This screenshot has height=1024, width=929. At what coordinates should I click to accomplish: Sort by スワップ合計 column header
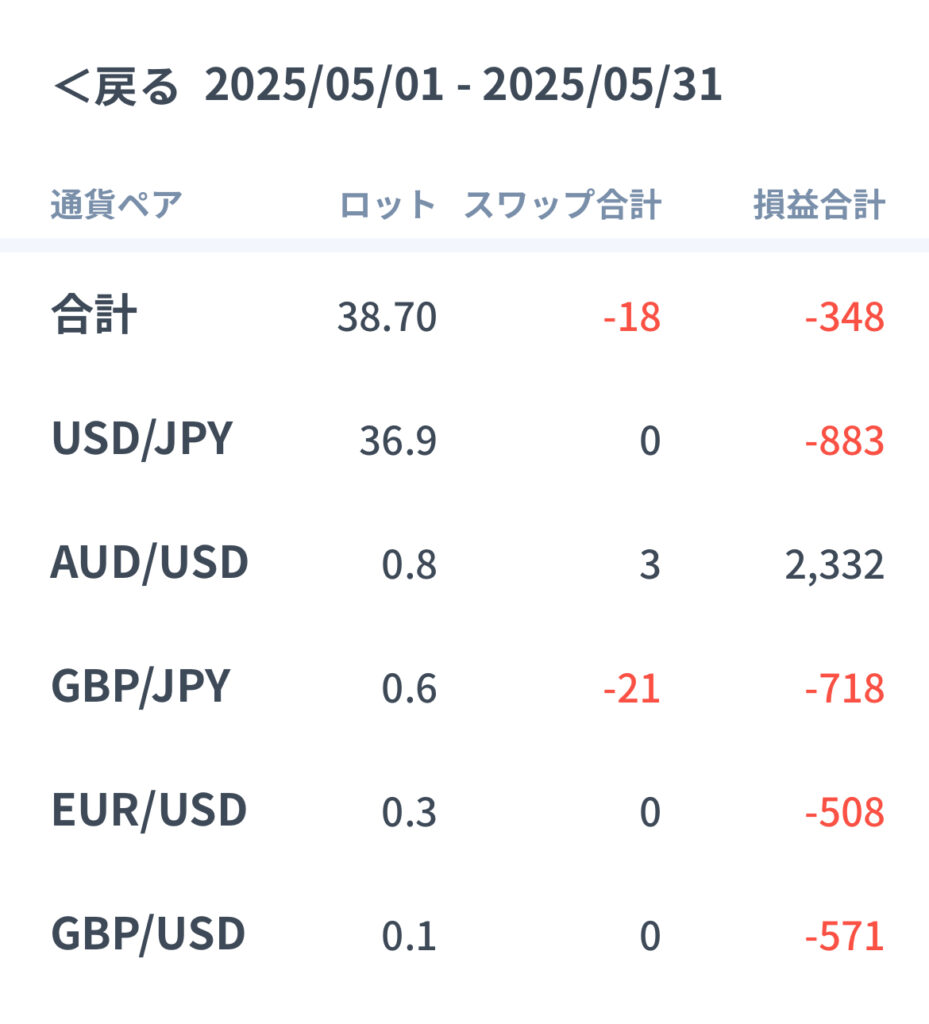coord(563,204)
